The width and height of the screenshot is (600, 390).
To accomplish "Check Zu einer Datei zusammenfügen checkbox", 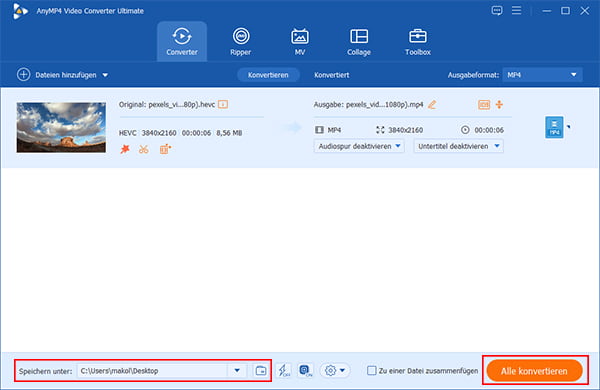I will pos(371,370).
